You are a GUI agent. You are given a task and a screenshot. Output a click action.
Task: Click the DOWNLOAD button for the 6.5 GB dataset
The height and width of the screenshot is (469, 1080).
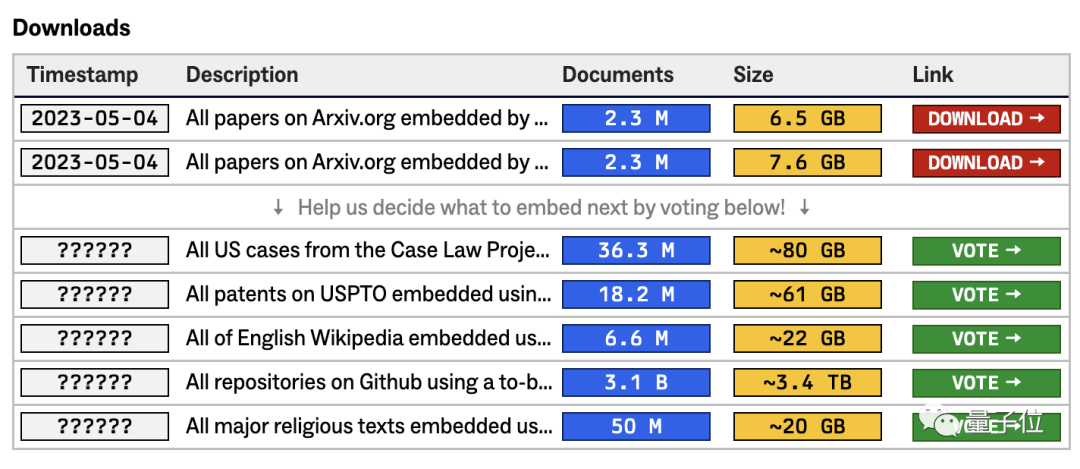[x=986, y=118]
